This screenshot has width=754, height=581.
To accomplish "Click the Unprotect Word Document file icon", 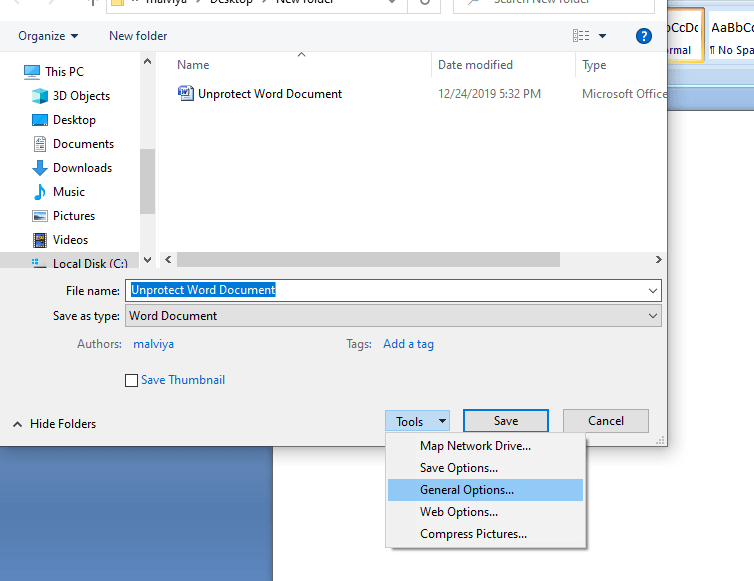I will point(186,94).
